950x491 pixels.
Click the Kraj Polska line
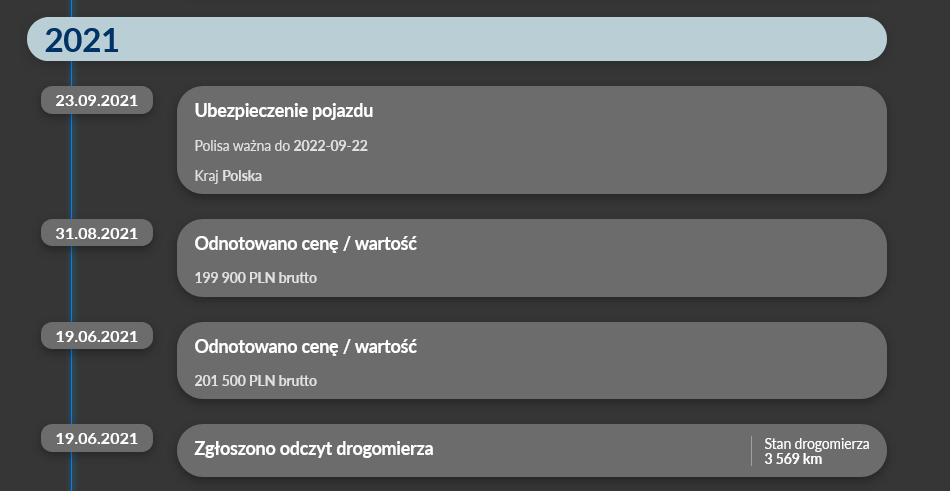pos(228,176)
